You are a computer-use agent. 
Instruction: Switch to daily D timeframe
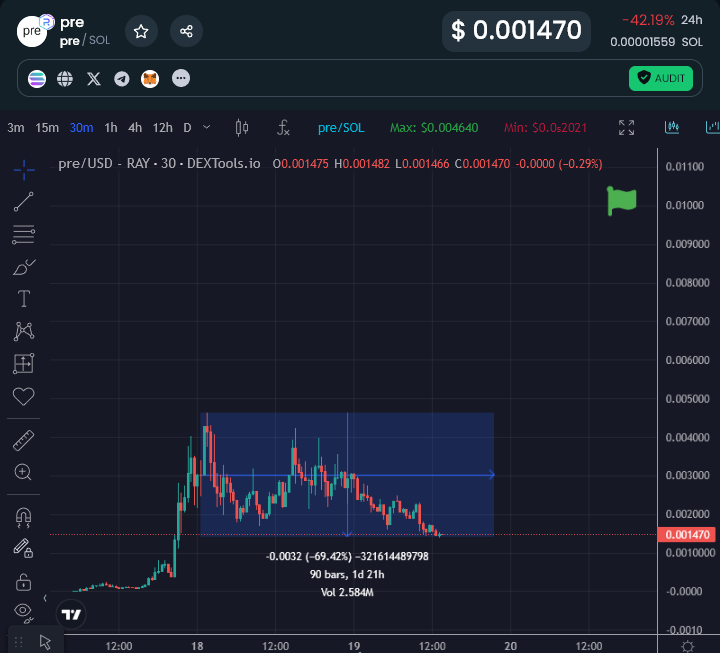[187, 128]
